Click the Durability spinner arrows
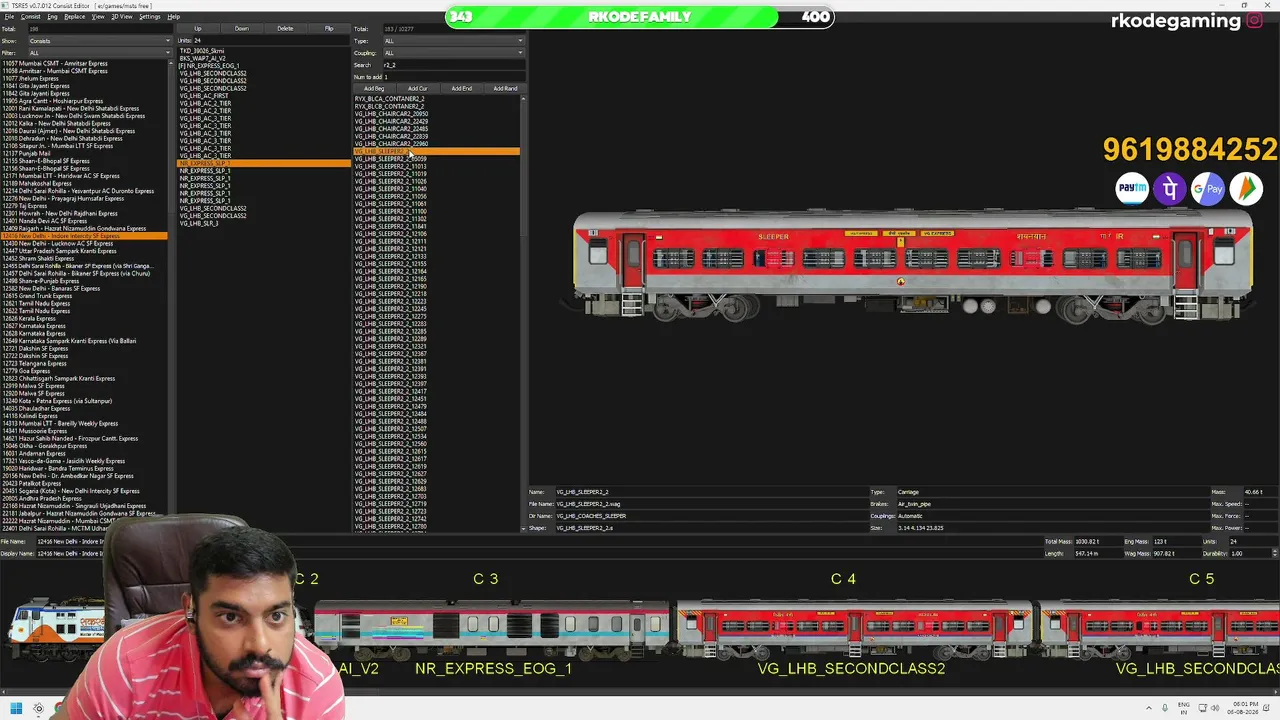The image size is (1280, 720). point(1274,553)
